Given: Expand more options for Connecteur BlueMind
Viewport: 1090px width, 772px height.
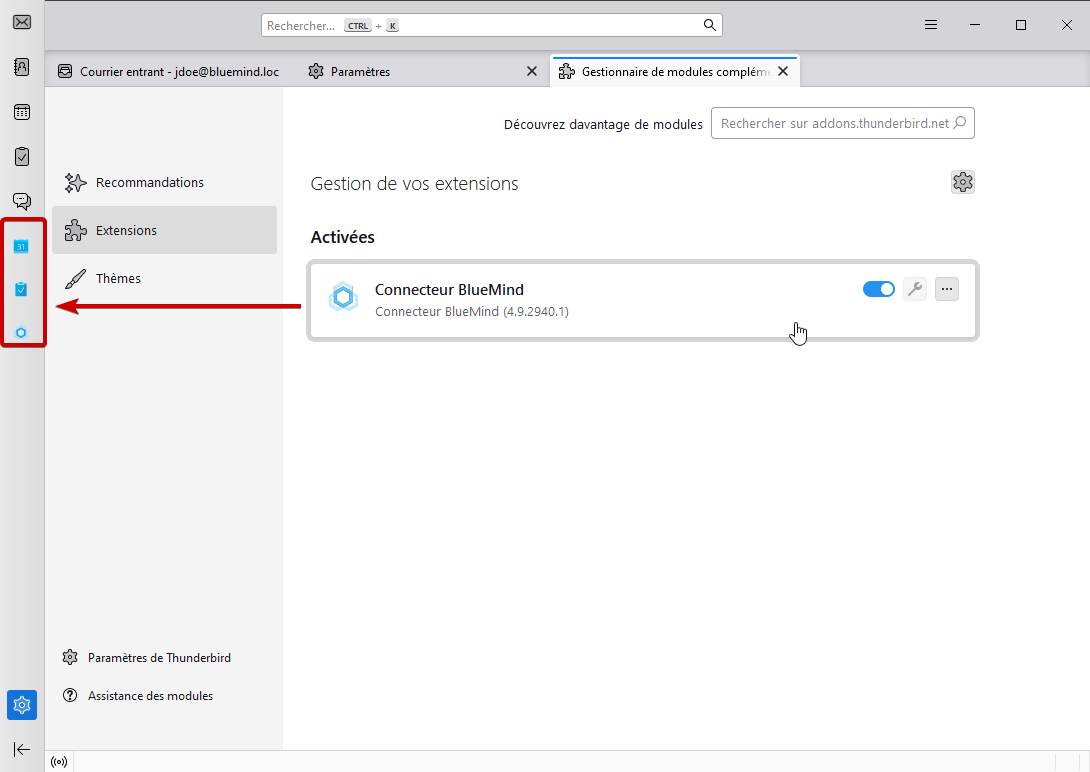Looking at the screenshot, I should tap(946, 289).
